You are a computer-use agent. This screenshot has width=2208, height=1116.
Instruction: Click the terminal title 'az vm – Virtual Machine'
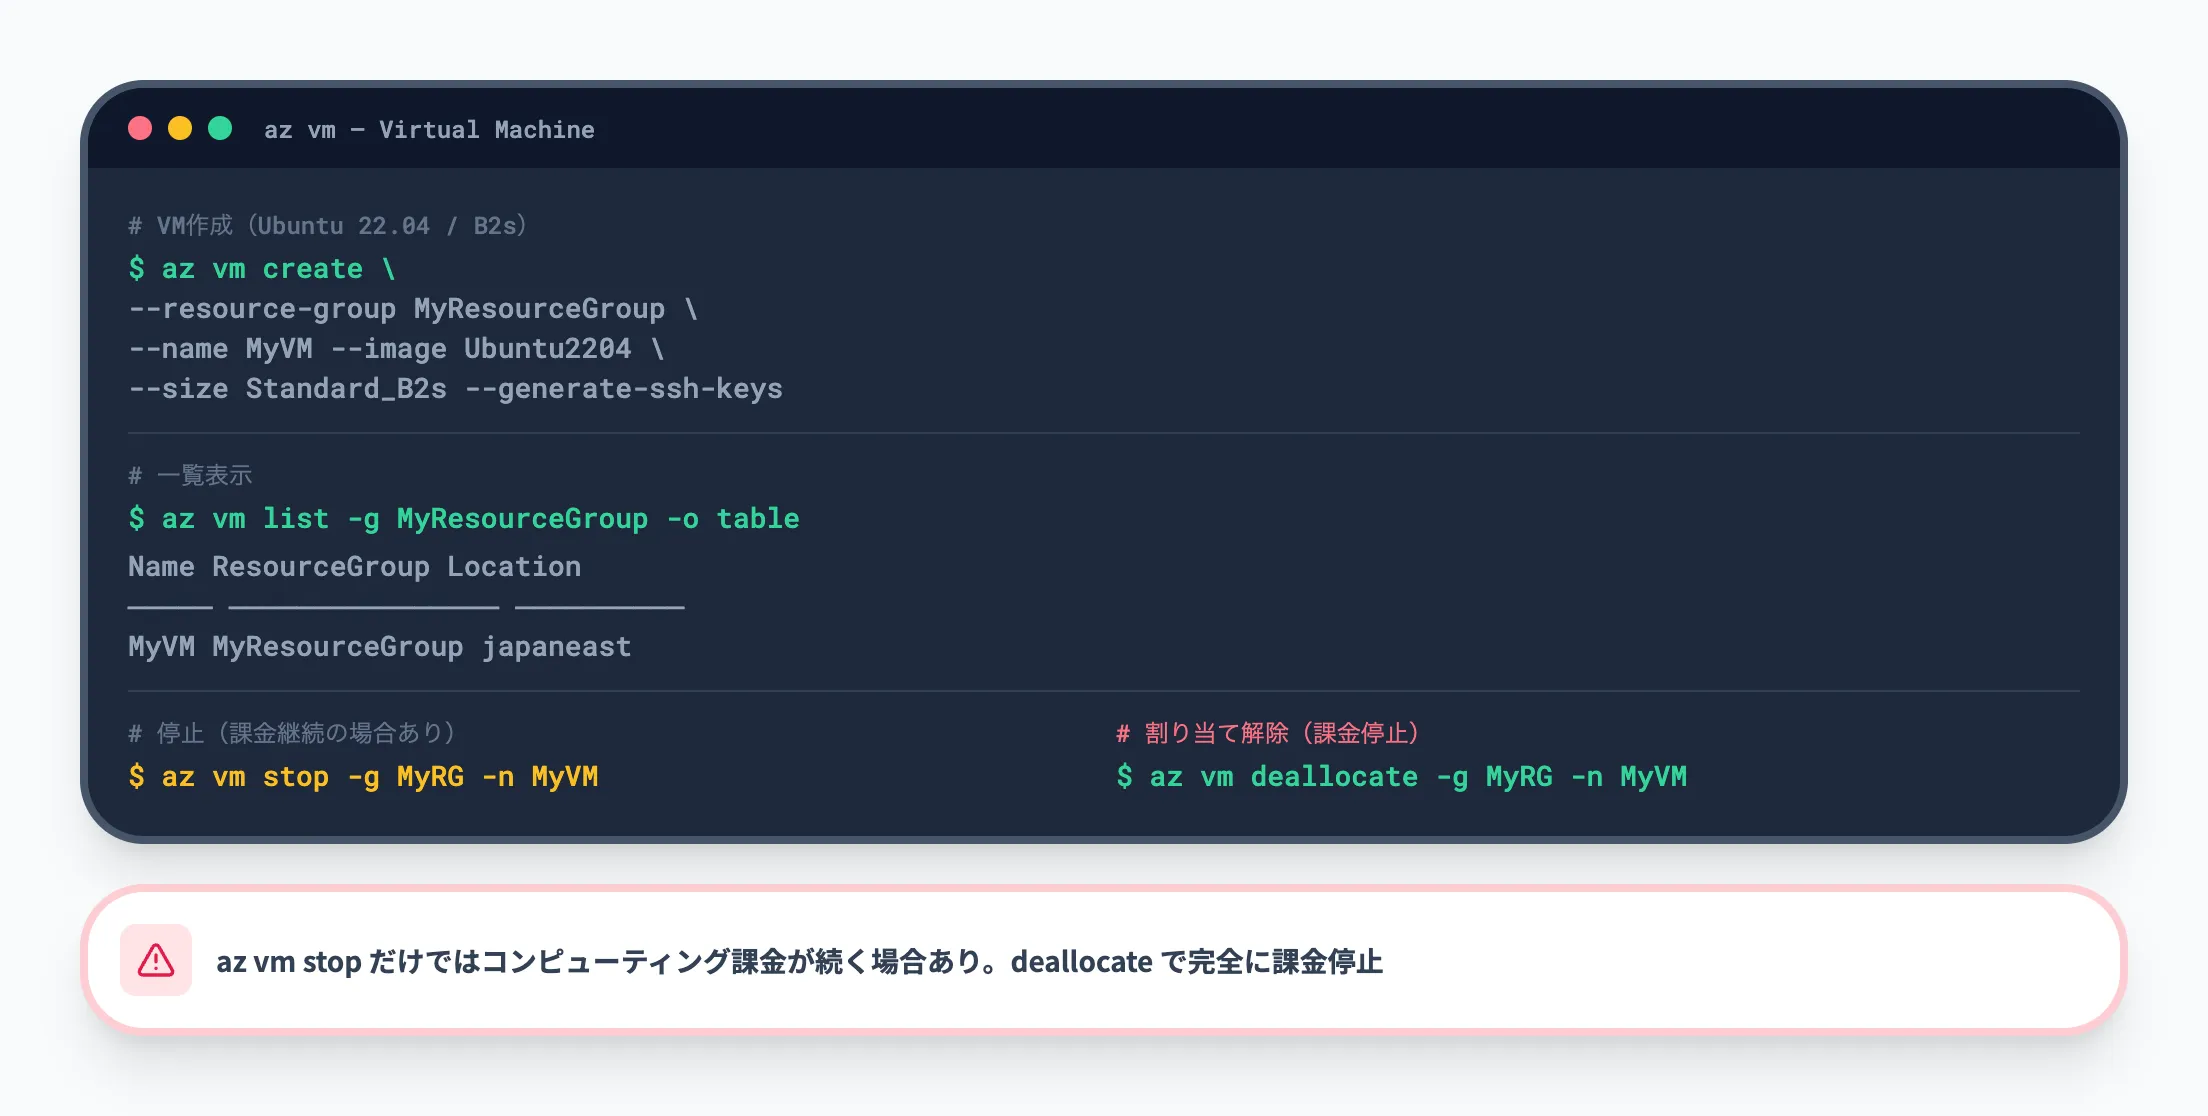[429, 130]
